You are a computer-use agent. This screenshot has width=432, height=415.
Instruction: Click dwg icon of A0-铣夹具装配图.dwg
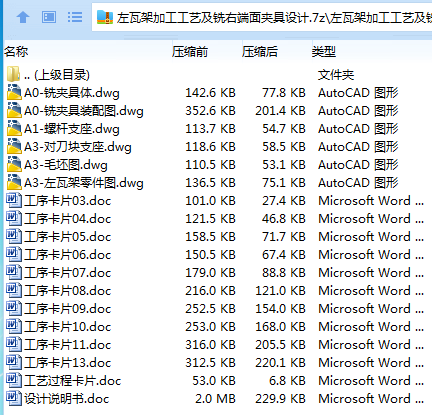14,110
